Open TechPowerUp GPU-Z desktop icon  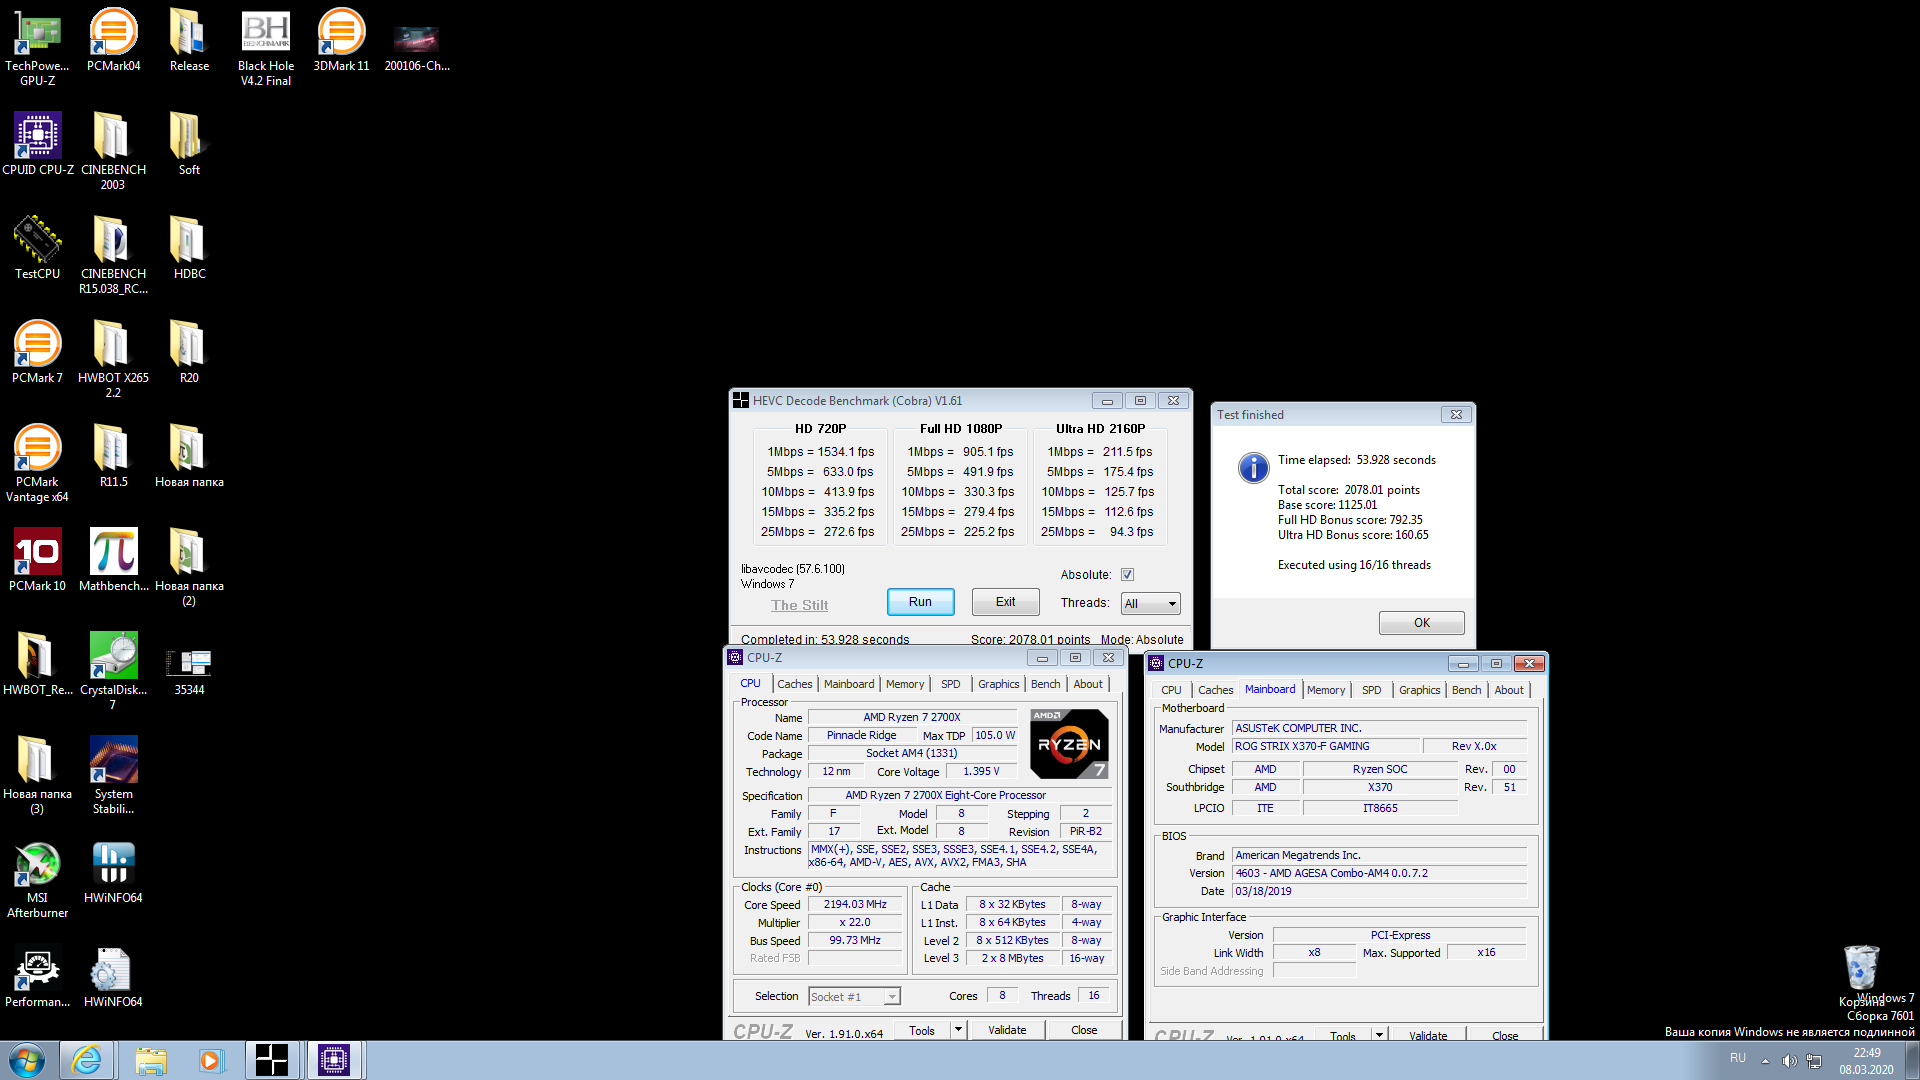37,46
